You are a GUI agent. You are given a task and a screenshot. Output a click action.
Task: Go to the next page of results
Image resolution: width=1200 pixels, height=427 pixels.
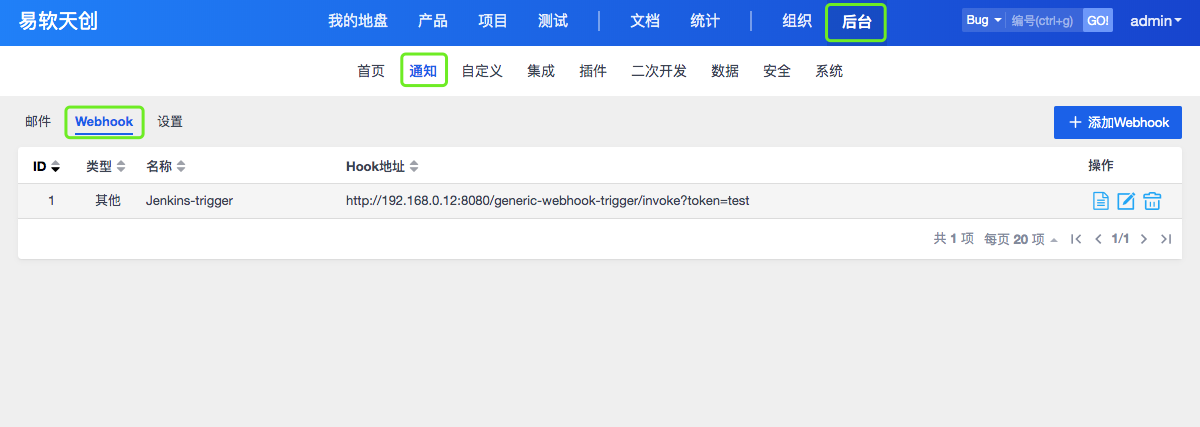coord(1143,239)
